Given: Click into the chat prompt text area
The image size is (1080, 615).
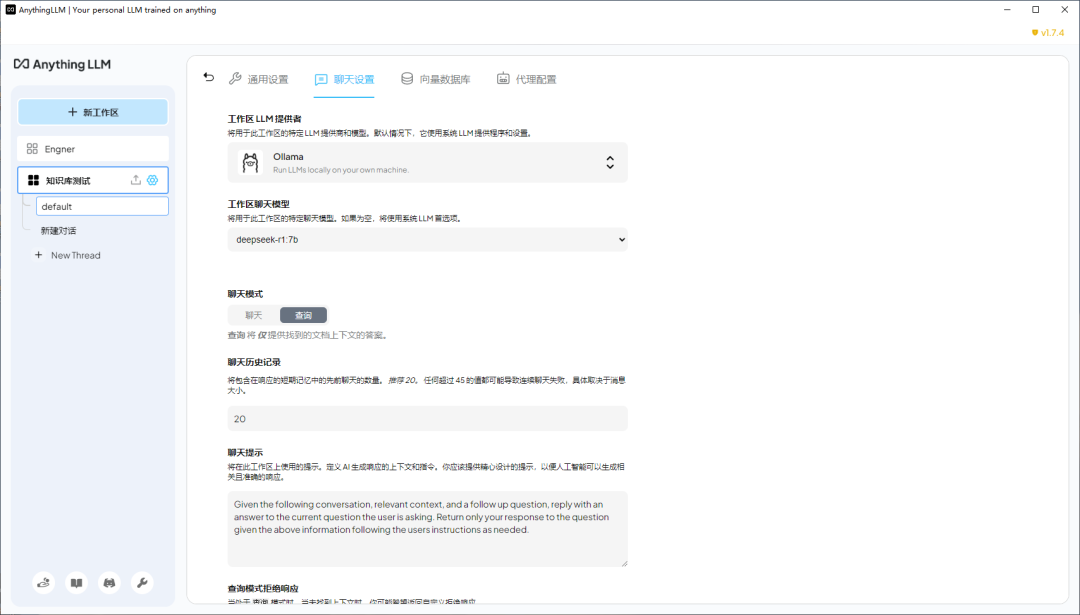Looking at the screenshot, I should click(428, 529).
